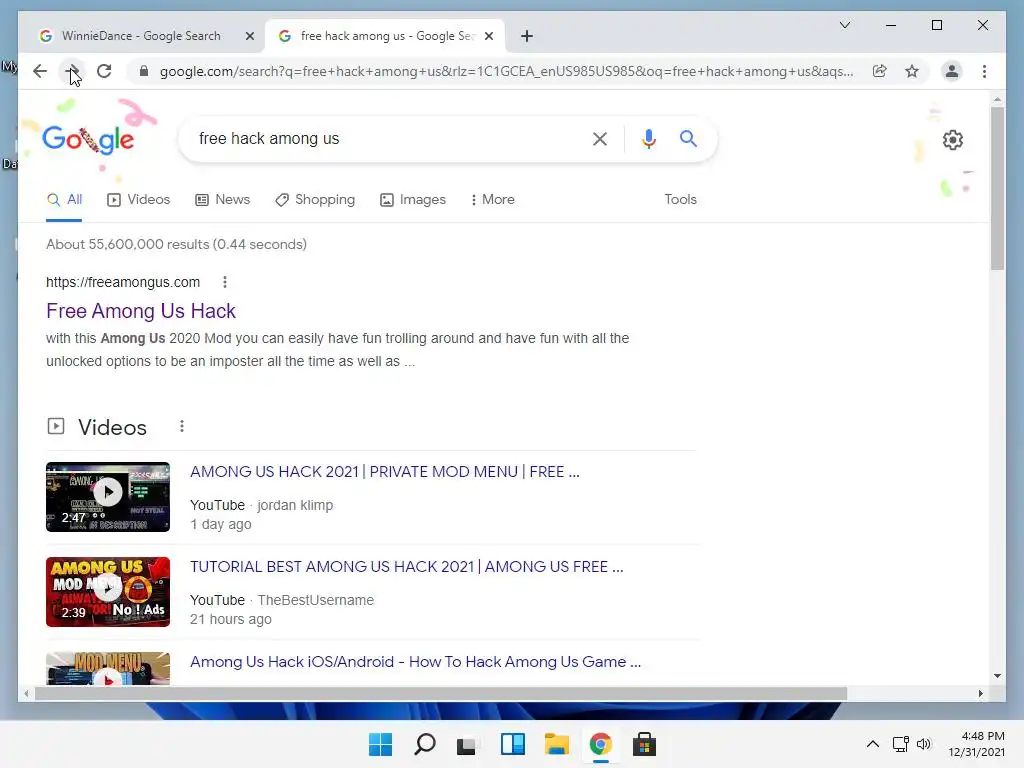Screen dimensions: 1024x768
Task: Play the TheBestUsername video thumbnail
Action: pyautogui.click(x=108, y=592)
